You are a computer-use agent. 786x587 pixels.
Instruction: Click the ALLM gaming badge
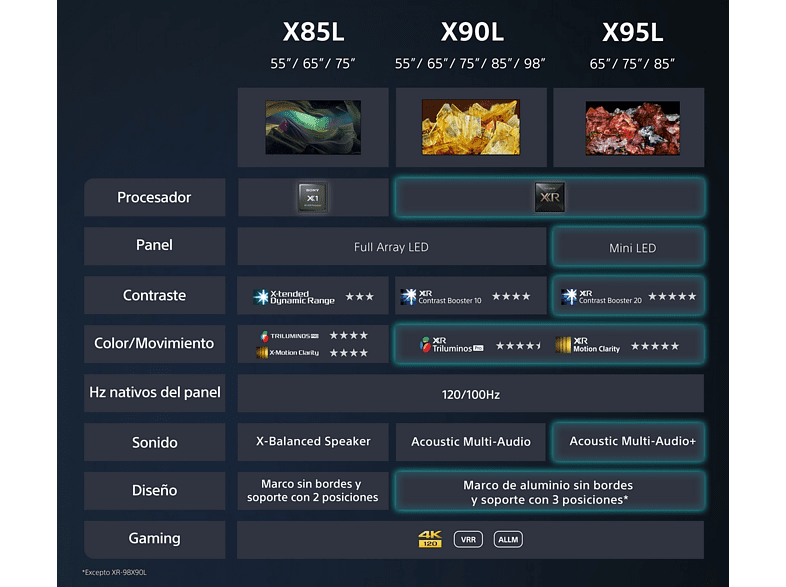tap(508, 539)
